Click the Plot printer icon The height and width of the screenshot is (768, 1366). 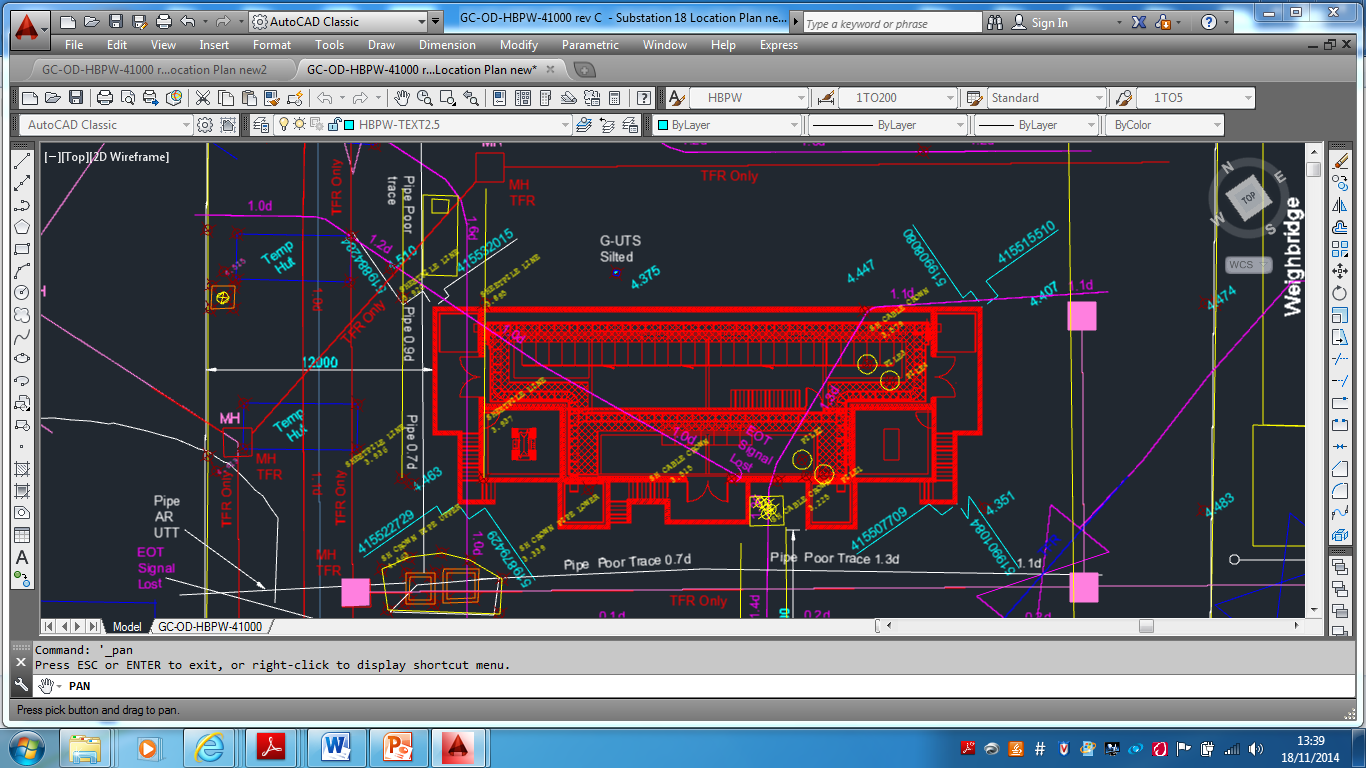pos(105,98)
